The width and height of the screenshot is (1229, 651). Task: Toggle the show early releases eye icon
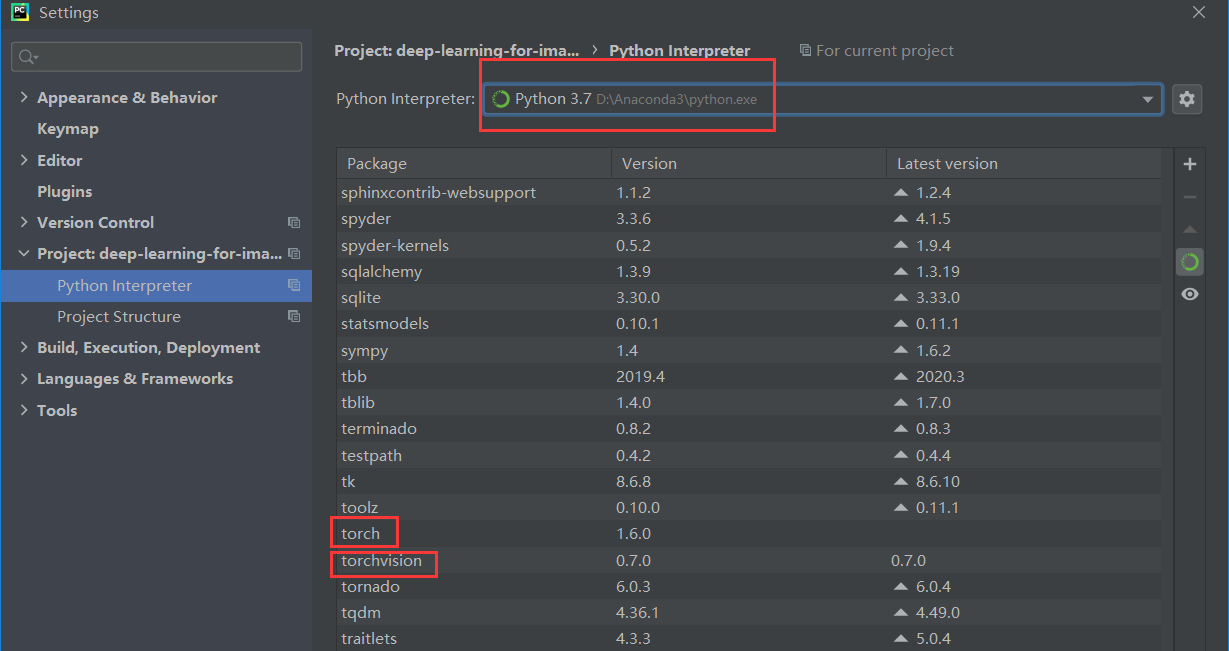click(x=1189, y=294)
